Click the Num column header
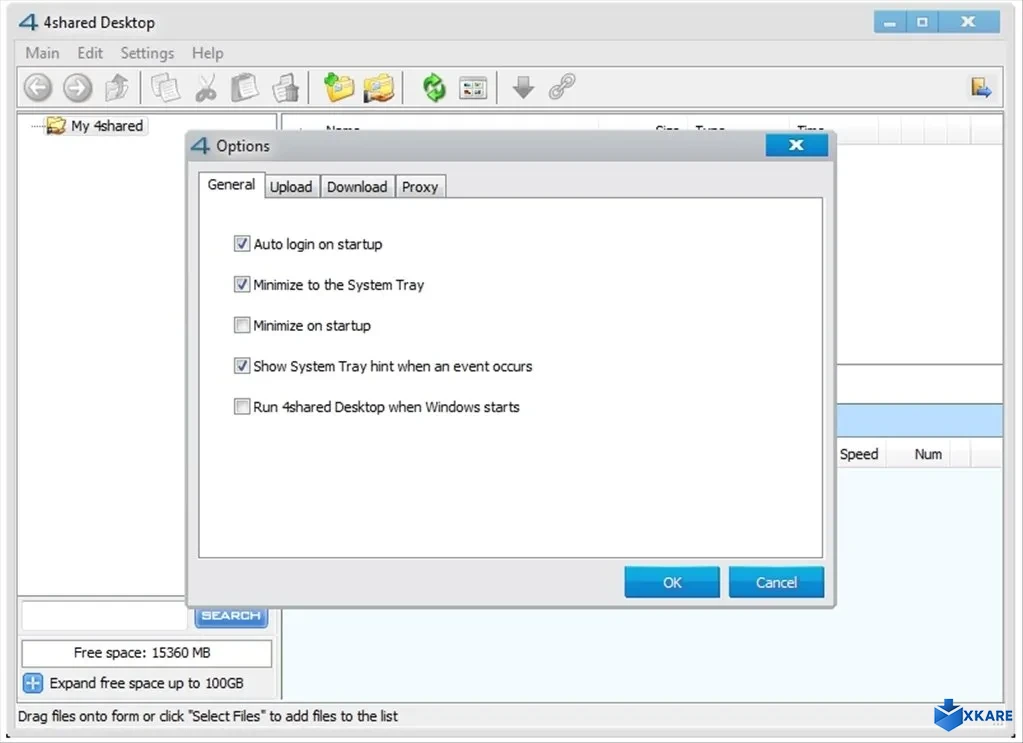 click(x=928, y=454)
